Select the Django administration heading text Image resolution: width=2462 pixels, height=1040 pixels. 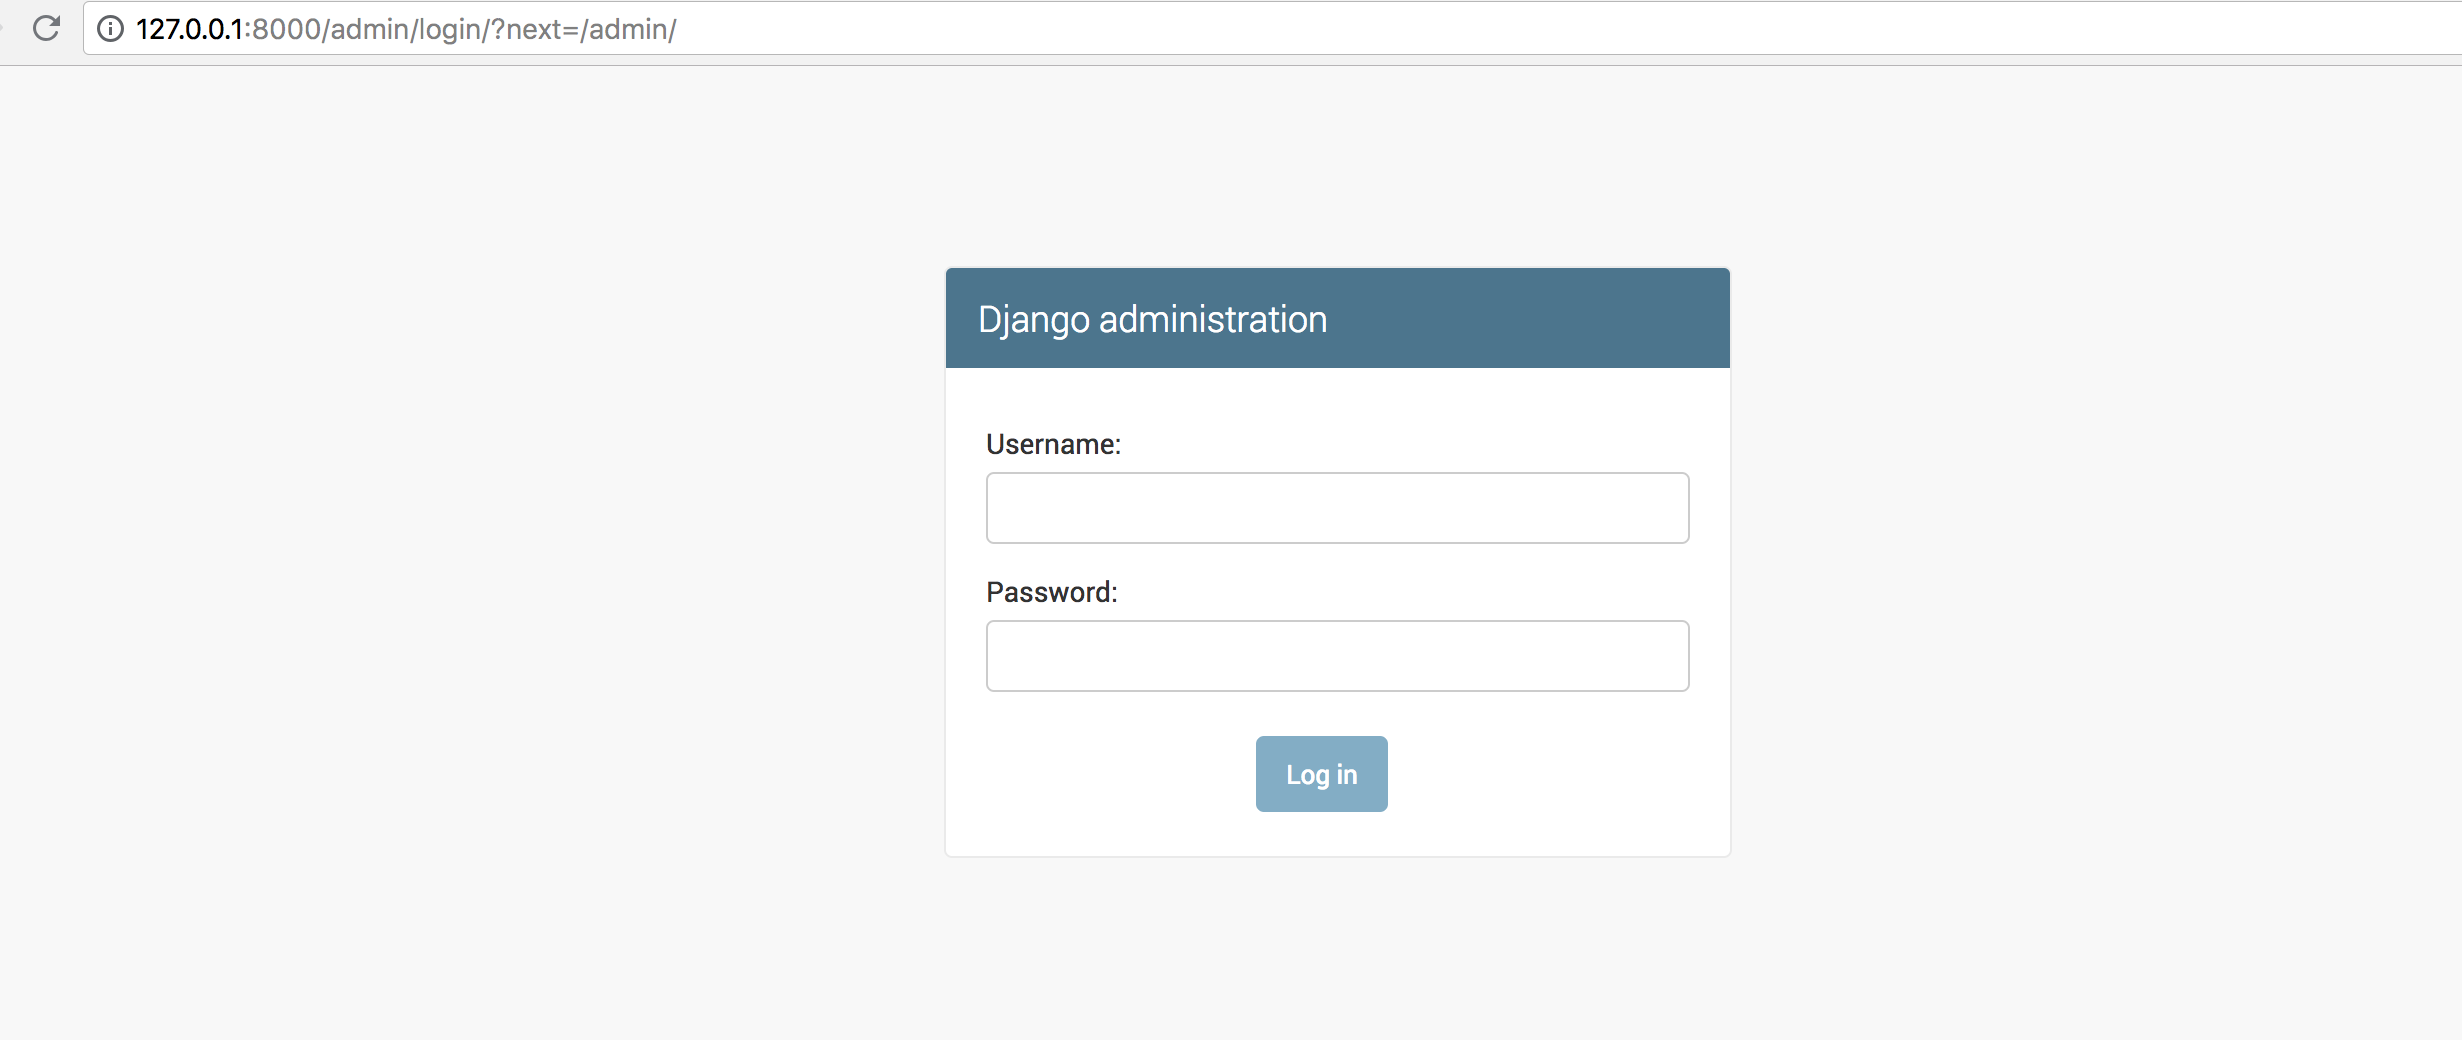pos(1152,320)
